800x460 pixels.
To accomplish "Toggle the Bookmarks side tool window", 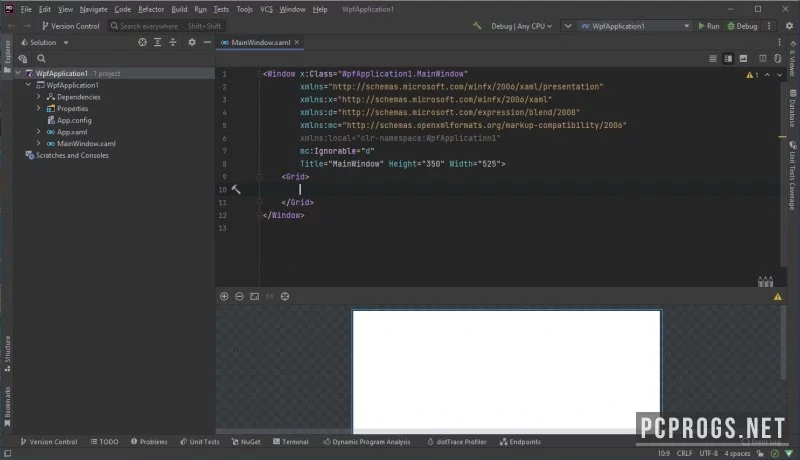I will point(7,406).
